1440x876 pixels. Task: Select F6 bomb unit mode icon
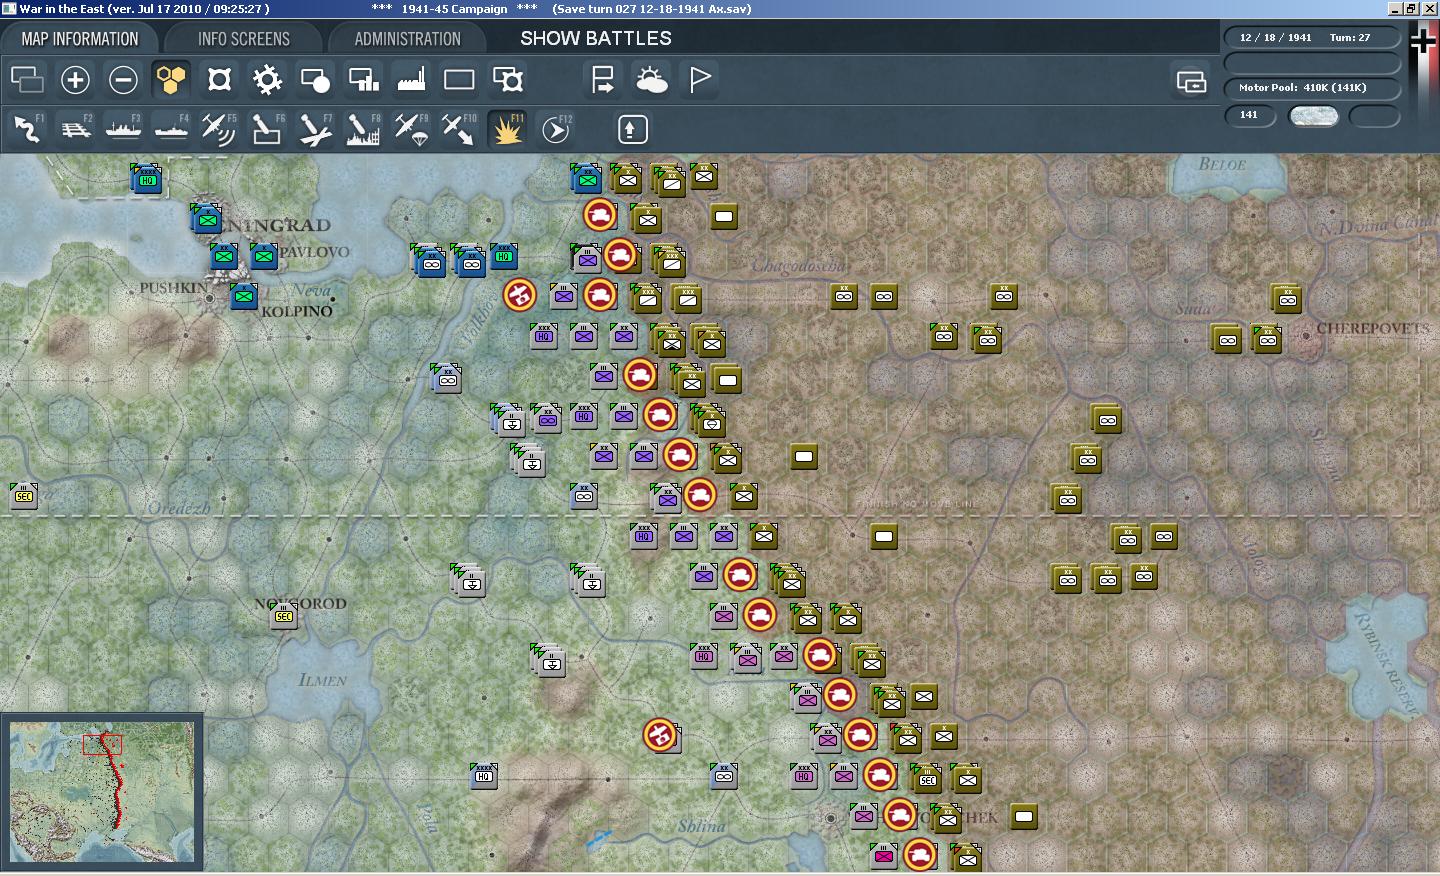(x=267, y=129)
